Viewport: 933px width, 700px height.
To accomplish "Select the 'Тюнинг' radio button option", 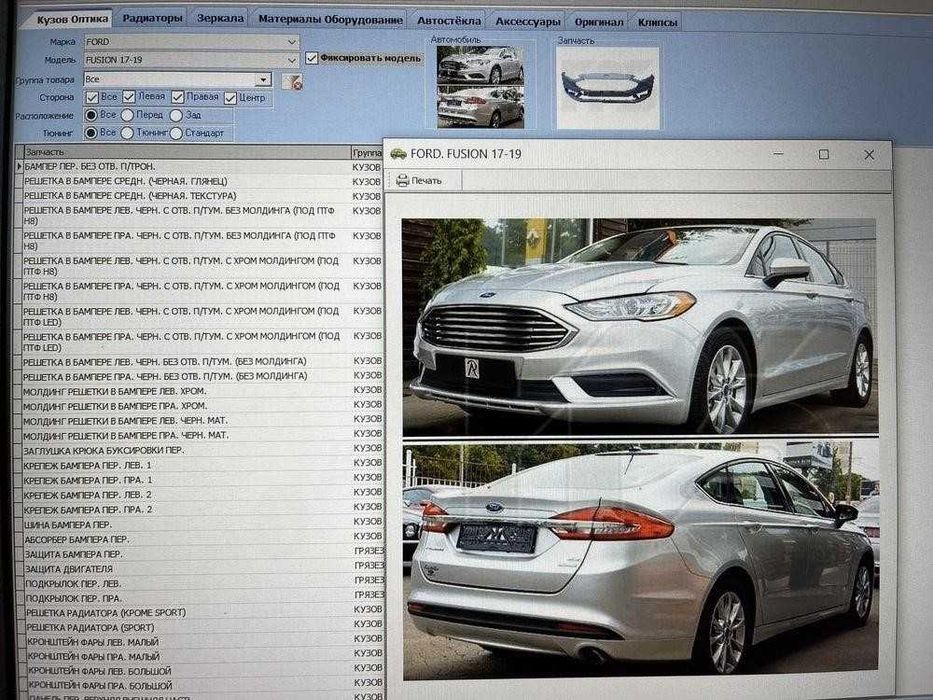I will pyautogui.click(x=127, y=133).
